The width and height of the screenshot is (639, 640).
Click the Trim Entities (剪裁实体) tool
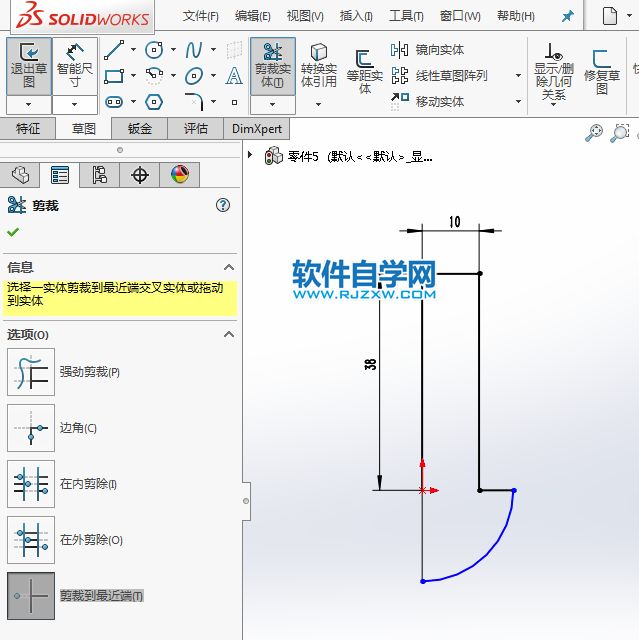pos(273,66)
